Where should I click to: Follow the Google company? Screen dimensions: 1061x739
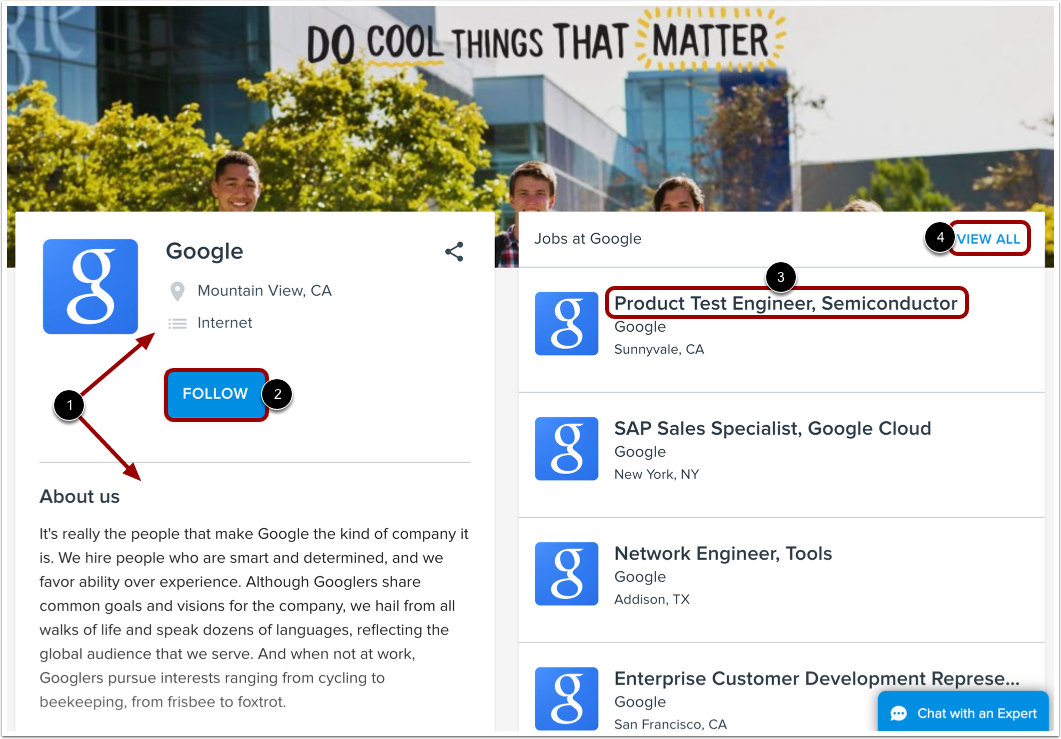coord(215,394)
